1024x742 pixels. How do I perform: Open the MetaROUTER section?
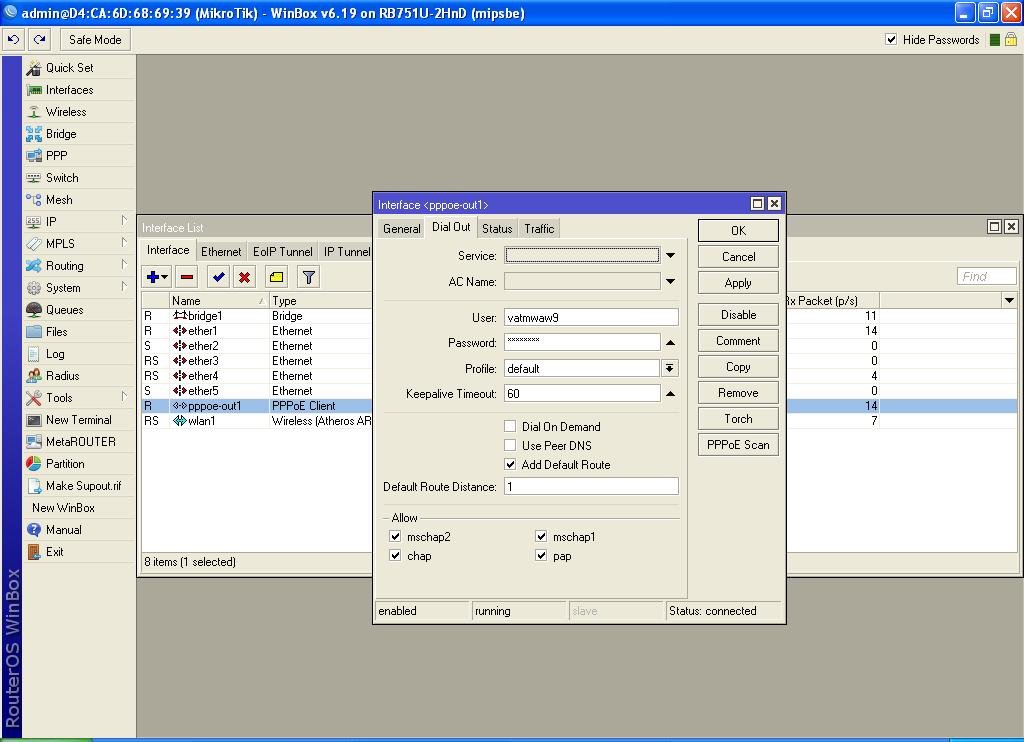pyautogui.click(x=80, y=442)
